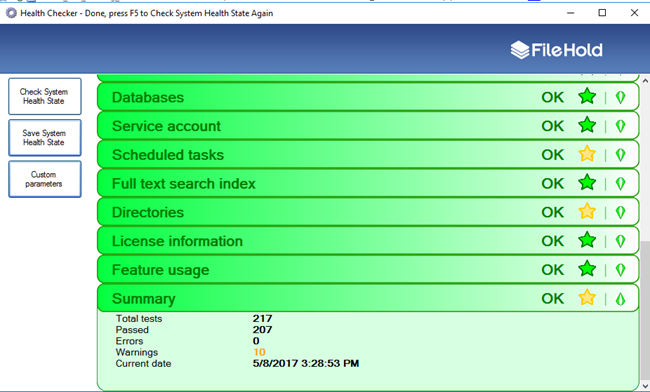Click the yellow star in the Summary row
This screenshot has width=650, height=392.
pyautogui.click(x=587, y=298)
